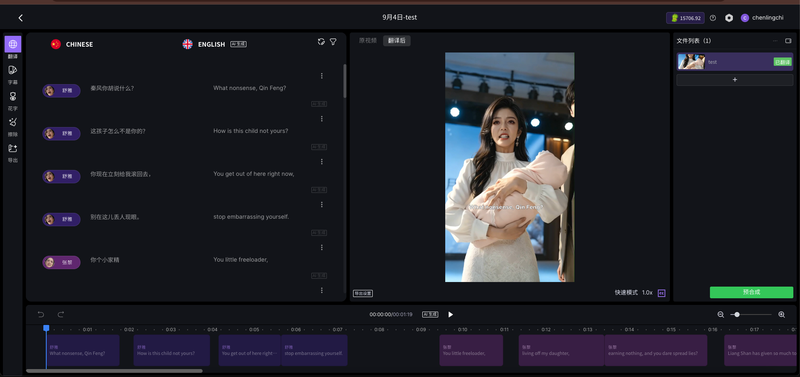The image size is (800, 377).
Task: Click the refresh translation icon above the list
Action: coord(321,42)
